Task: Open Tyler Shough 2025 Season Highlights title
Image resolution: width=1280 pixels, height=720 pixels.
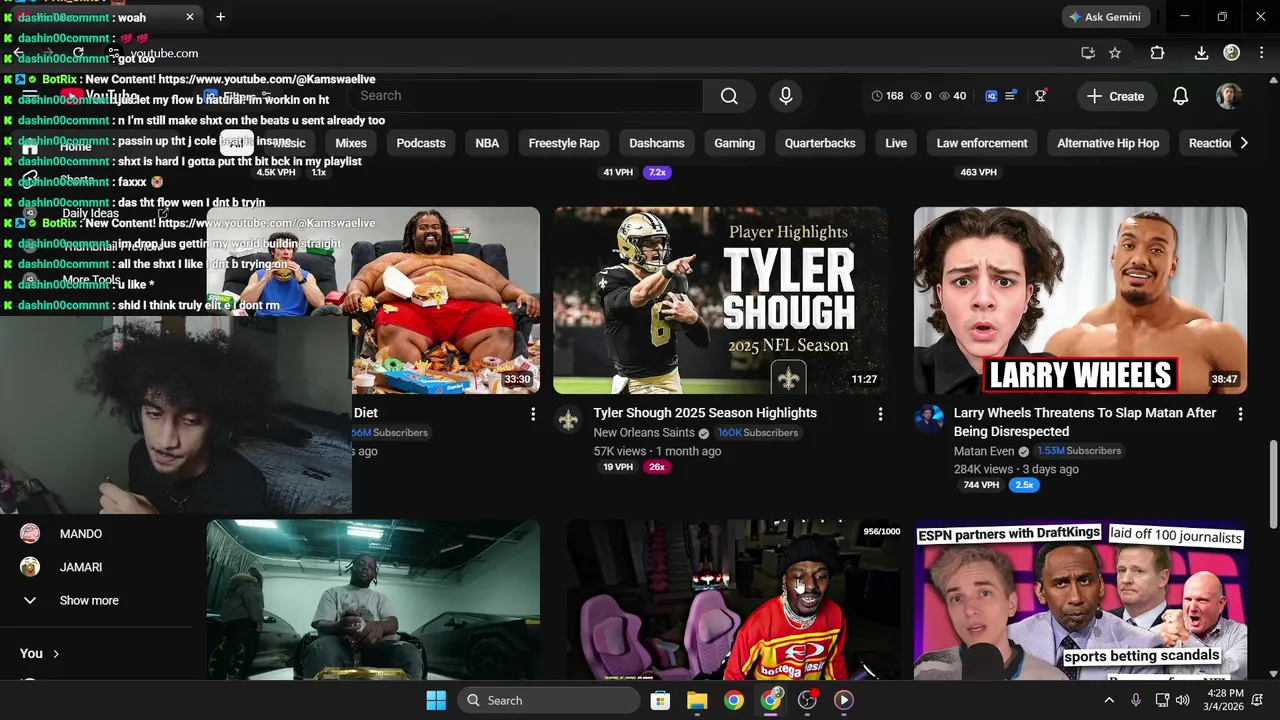Action: pyautogui.click(x=705, y=413)
